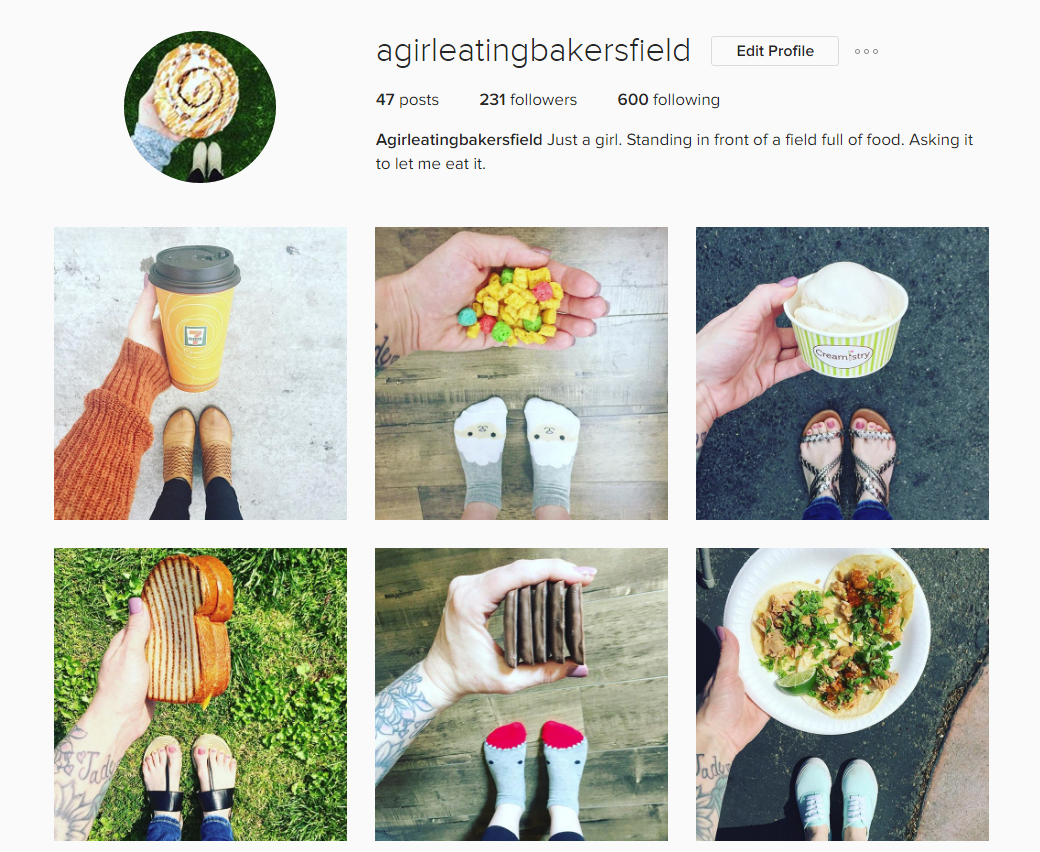Open the cinnamon roll profile picture
Image resolution: width=1040 pixels, height=852 pixels.
200,107
